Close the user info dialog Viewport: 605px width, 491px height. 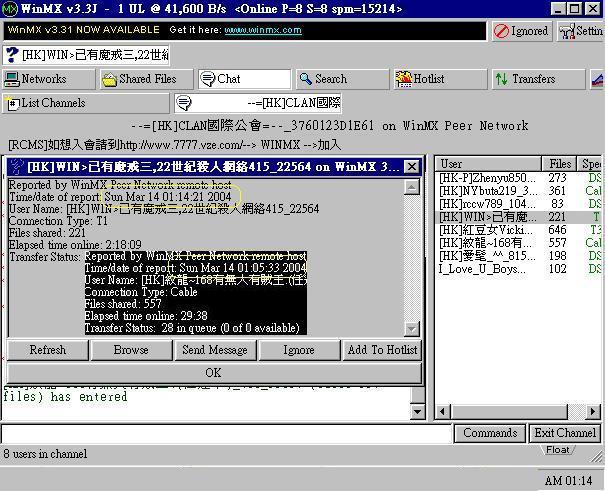click(412, 167)
